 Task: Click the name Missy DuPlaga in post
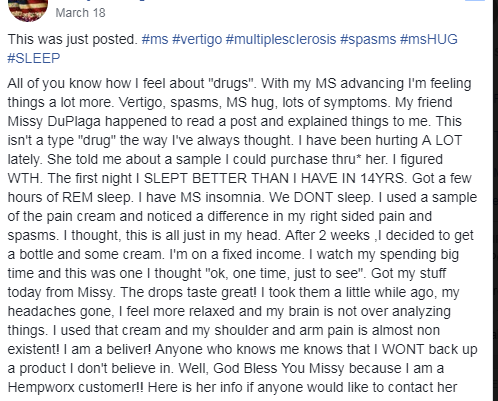click(x=54, y=121)
